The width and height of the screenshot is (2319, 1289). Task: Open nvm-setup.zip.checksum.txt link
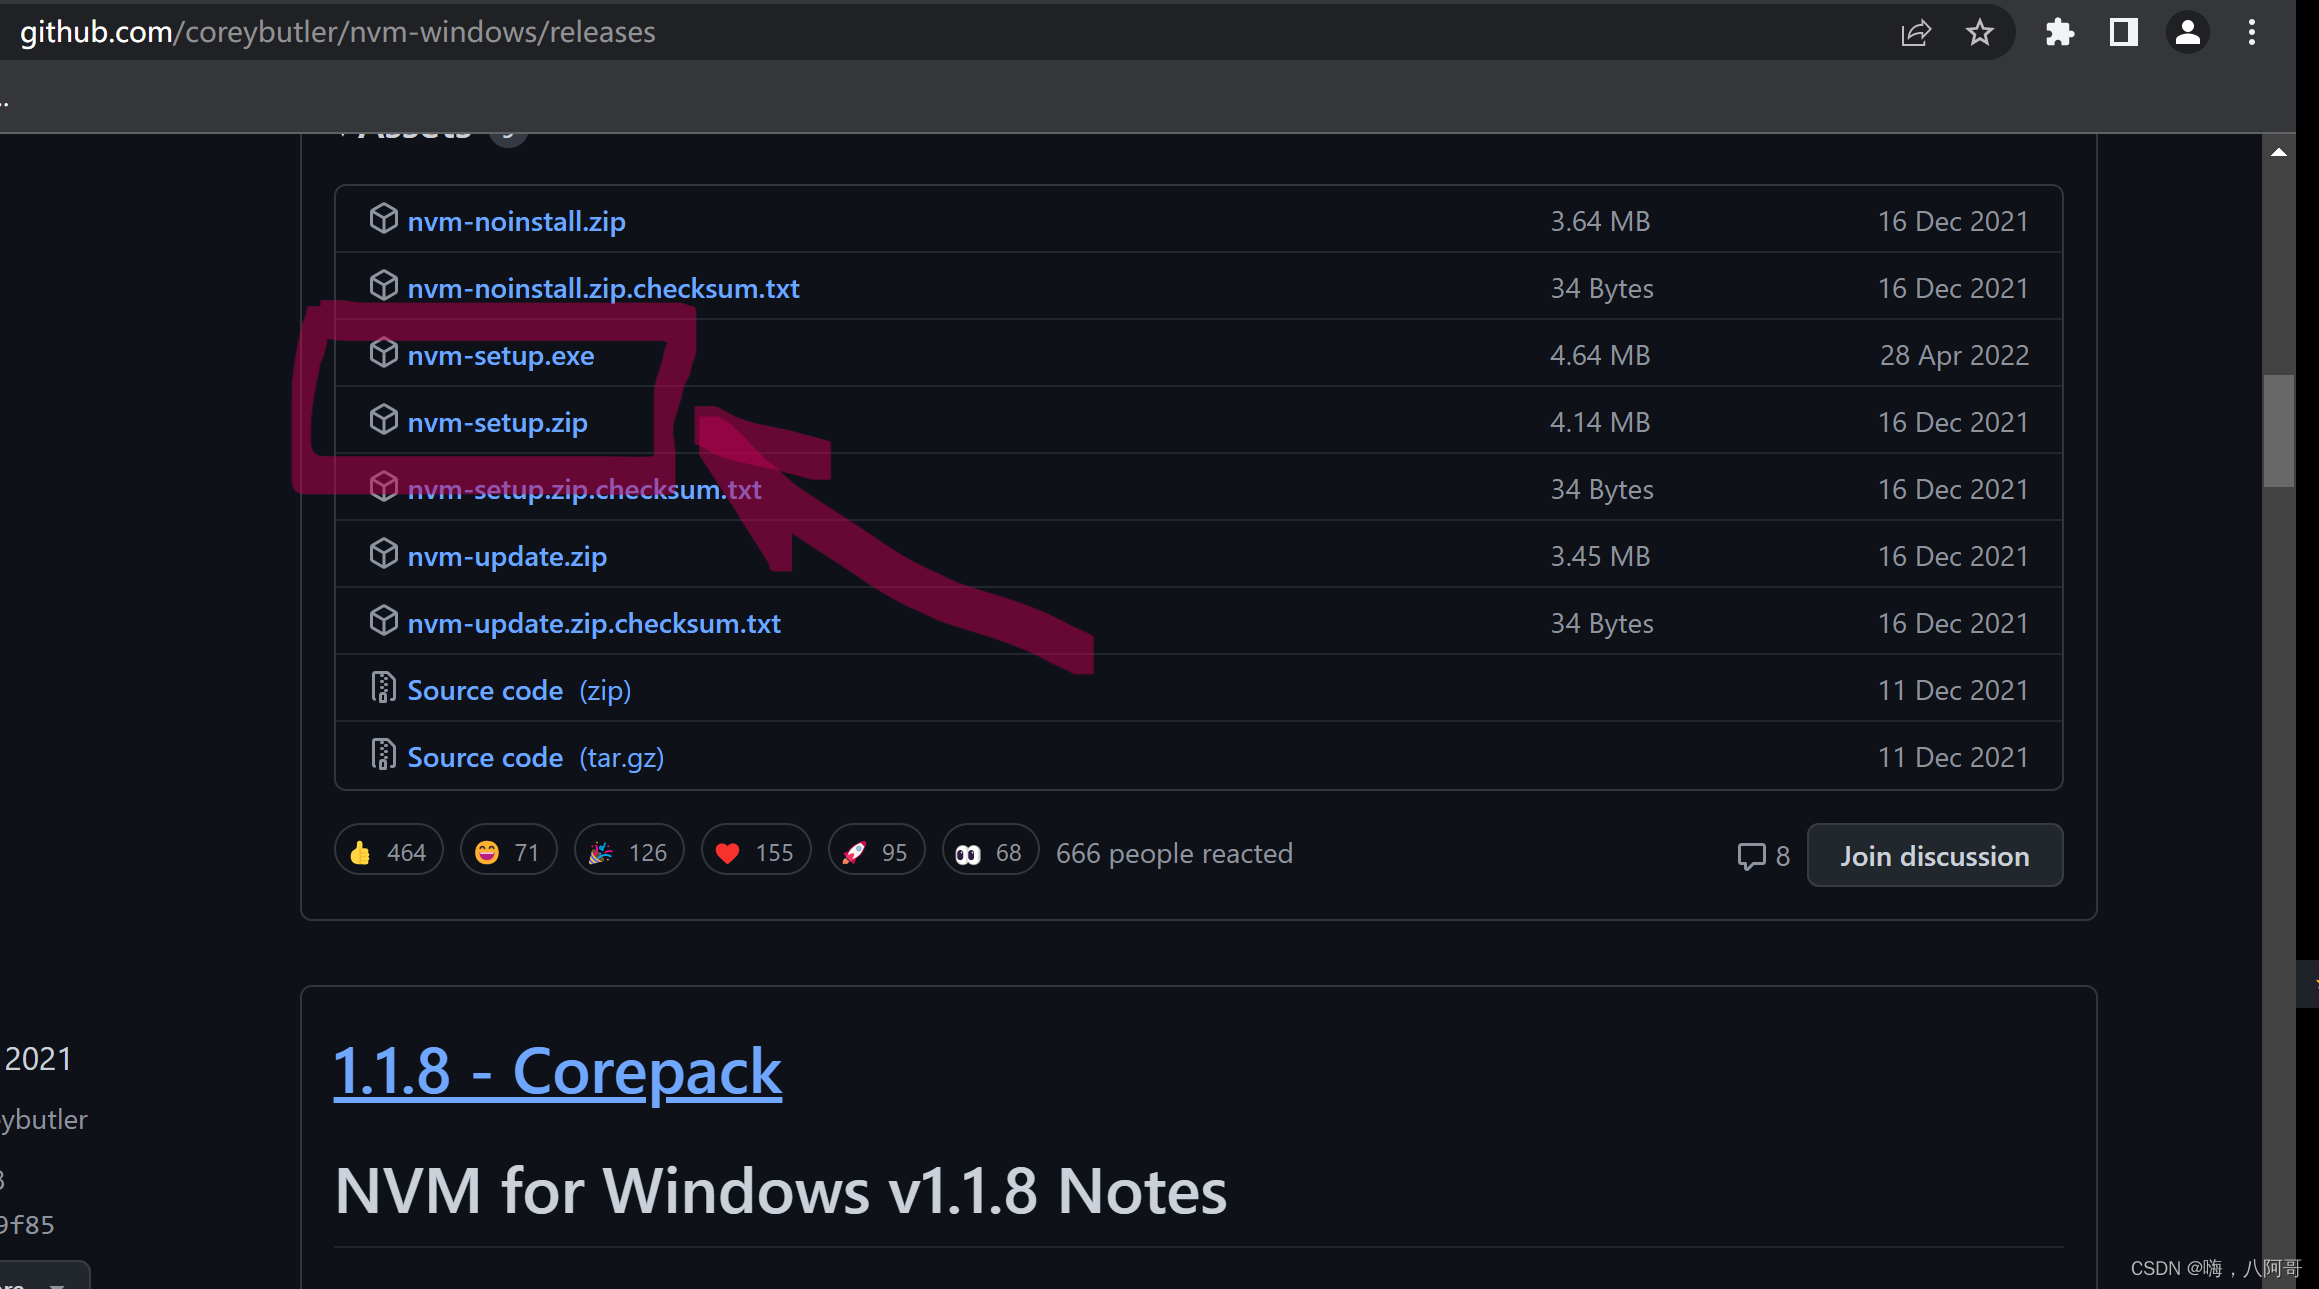(x=584, y=489)
